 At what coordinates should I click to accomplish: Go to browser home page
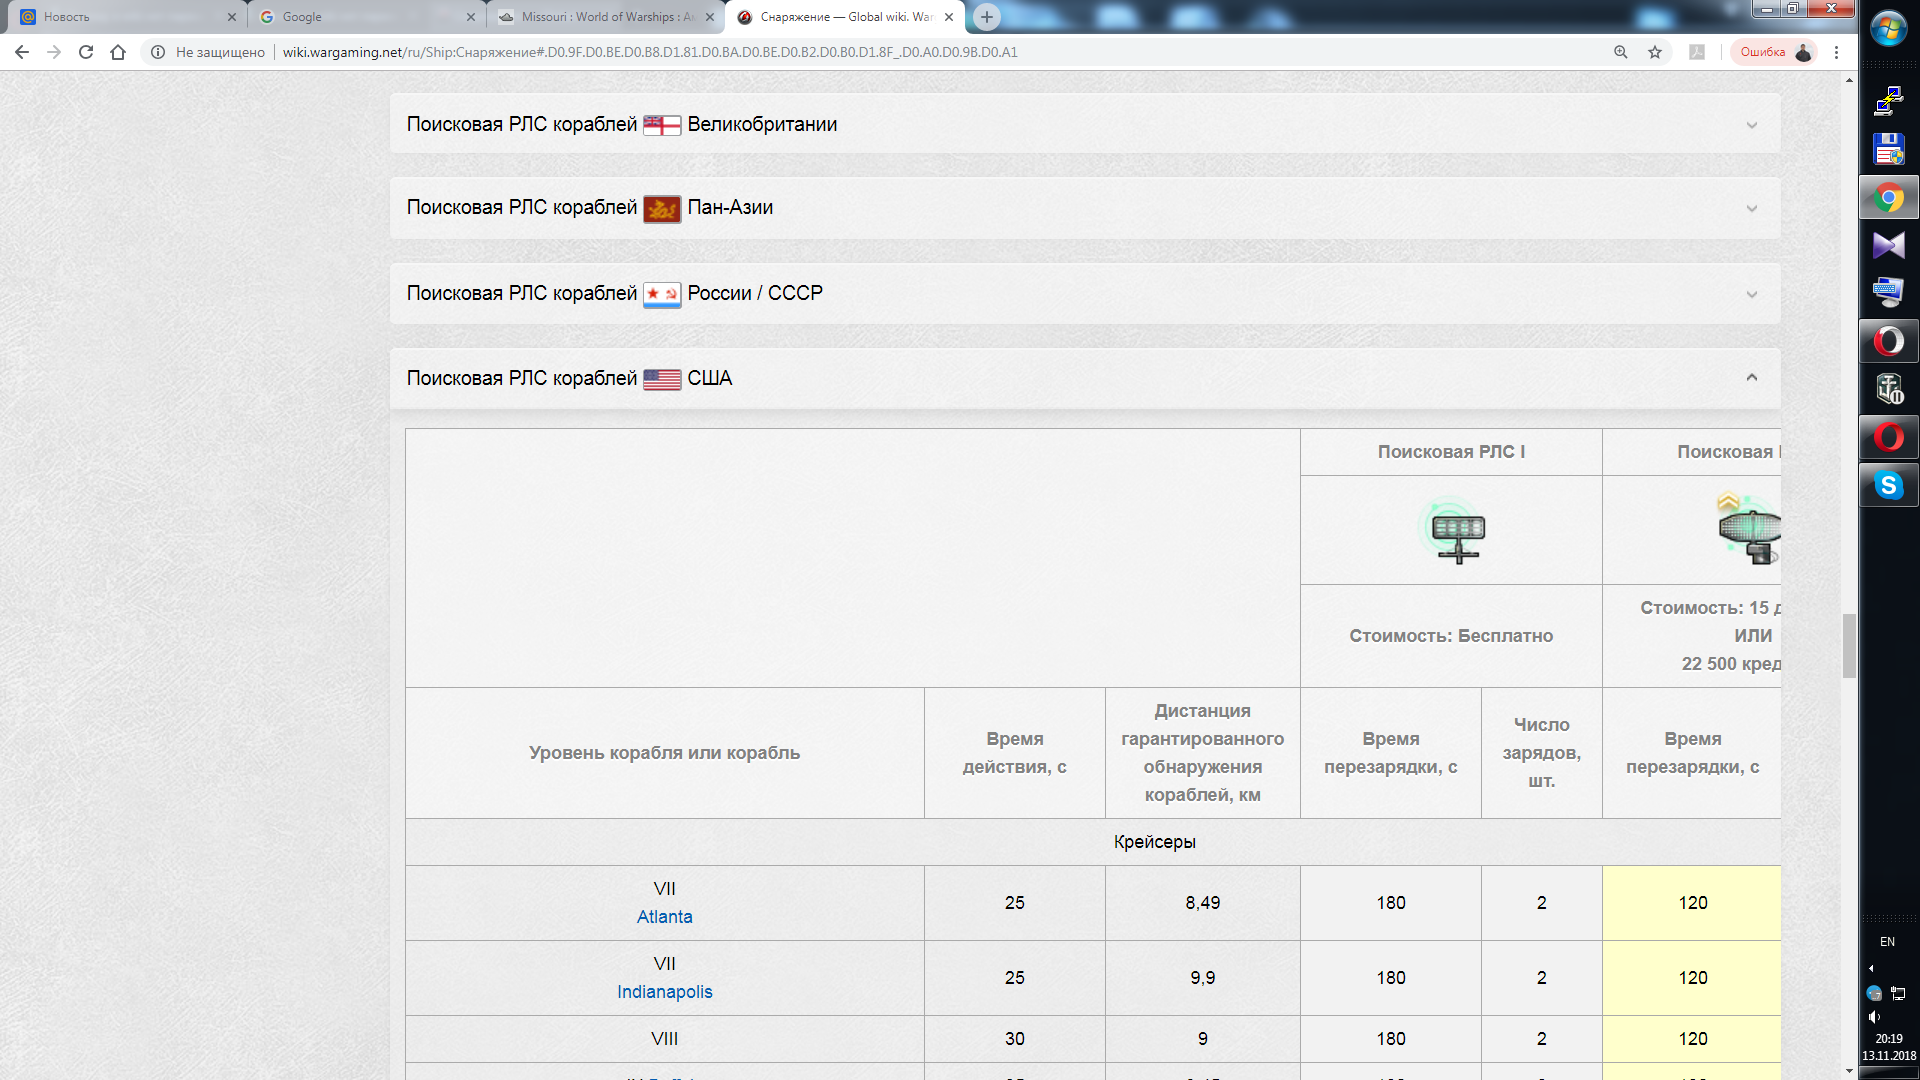point(118,52)
